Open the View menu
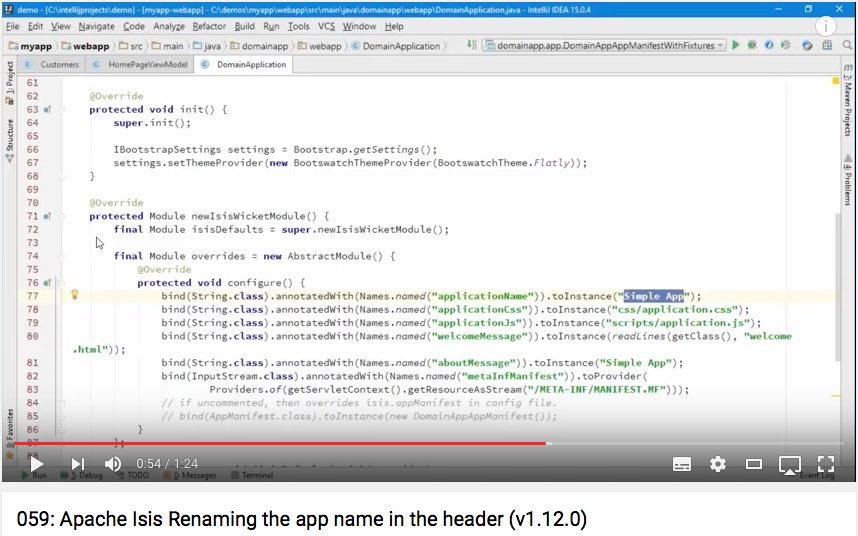858x536 pixels. (61, 26)
